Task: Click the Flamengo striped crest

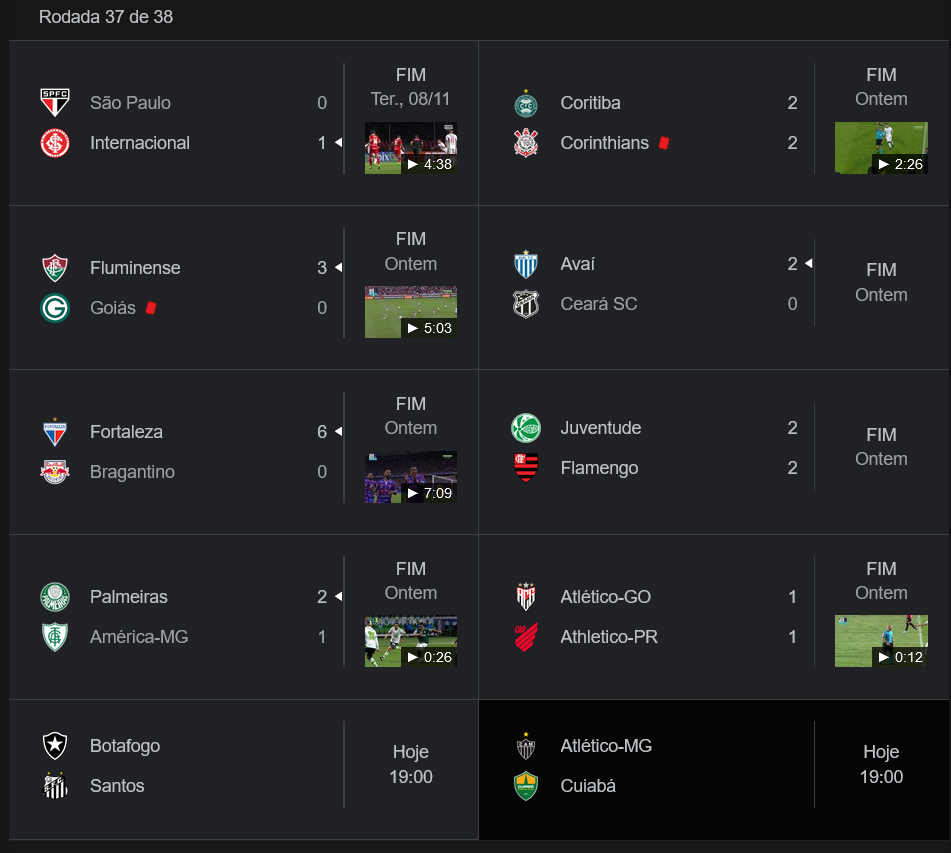Action: pyautogui.click(x=526, y=468)
